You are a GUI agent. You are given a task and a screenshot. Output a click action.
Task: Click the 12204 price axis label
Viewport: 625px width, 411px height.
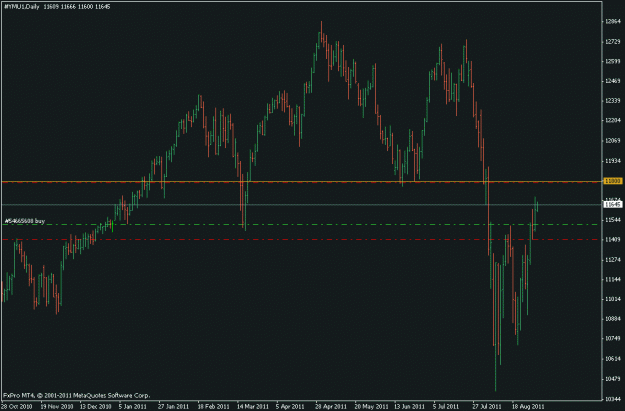[x=613, y=120]
